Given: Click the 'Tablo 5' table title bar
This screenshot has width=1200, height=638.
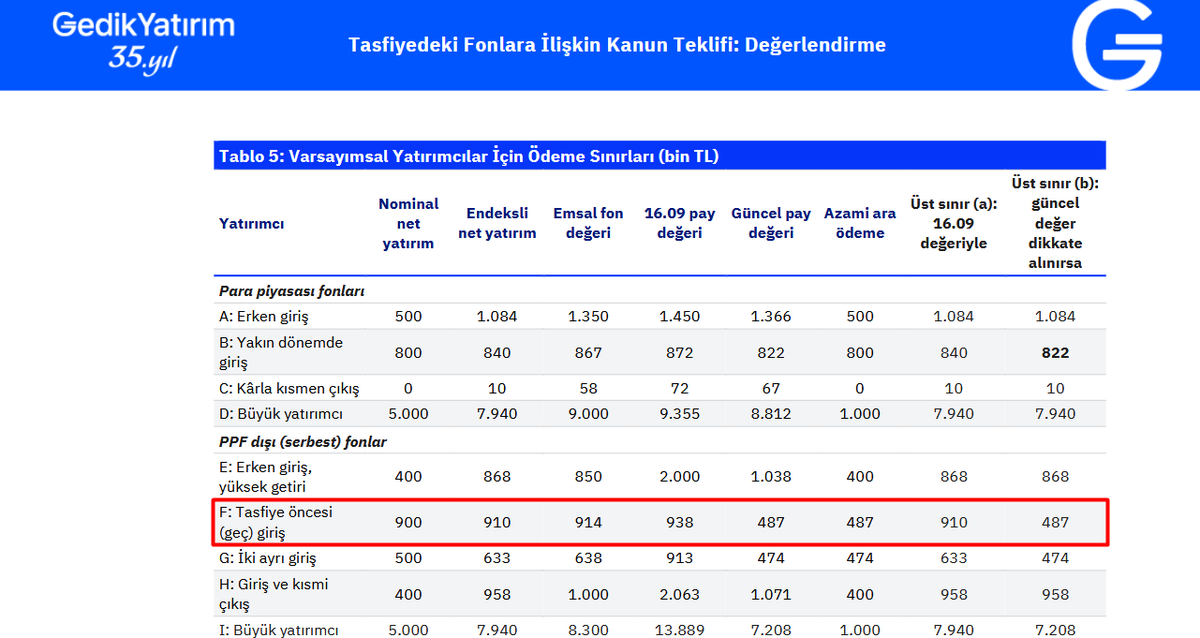Looking at the screenshot, I should 660,155.
